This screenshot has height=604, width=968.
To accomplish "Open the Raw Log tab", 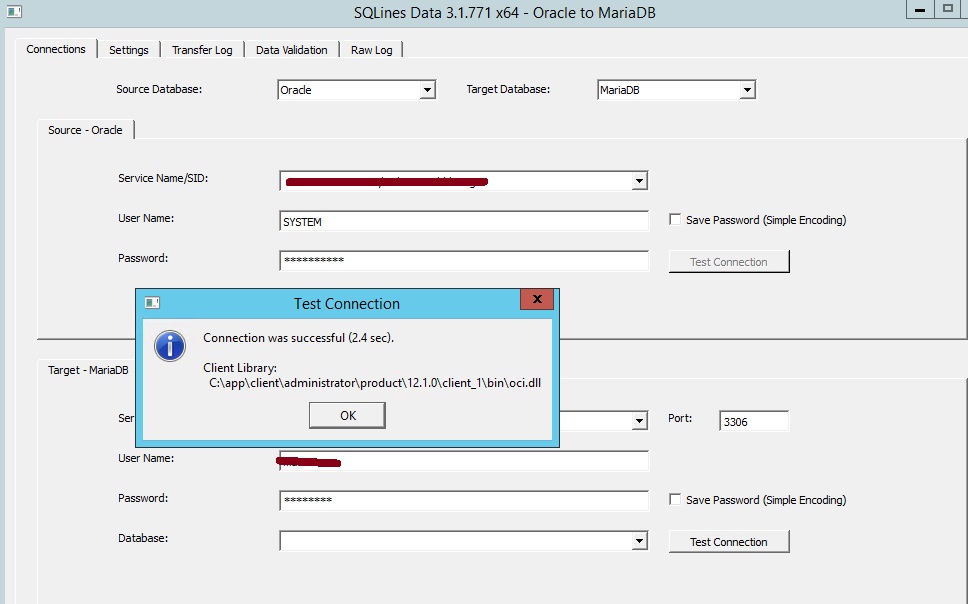I will click(x=371, y=50).
